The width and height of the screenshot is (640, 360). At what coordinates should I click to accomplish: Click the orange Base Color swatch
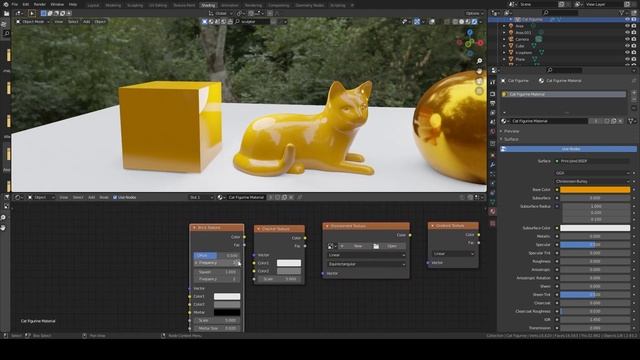point(595,190)
